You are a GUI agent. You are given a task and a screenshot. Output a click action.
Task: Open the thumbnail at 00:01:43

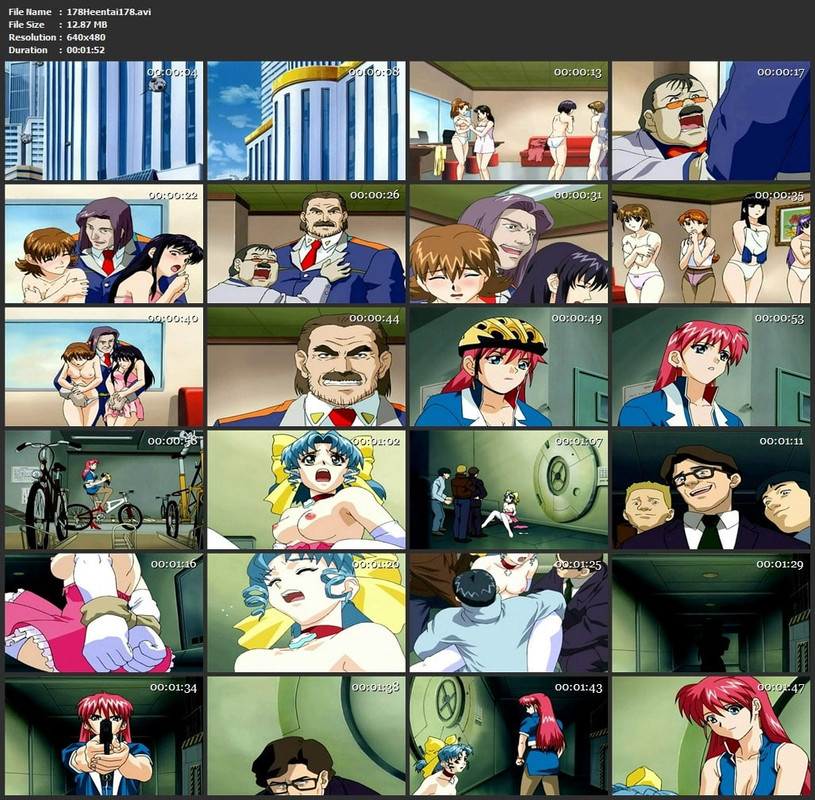coord(508,736)
